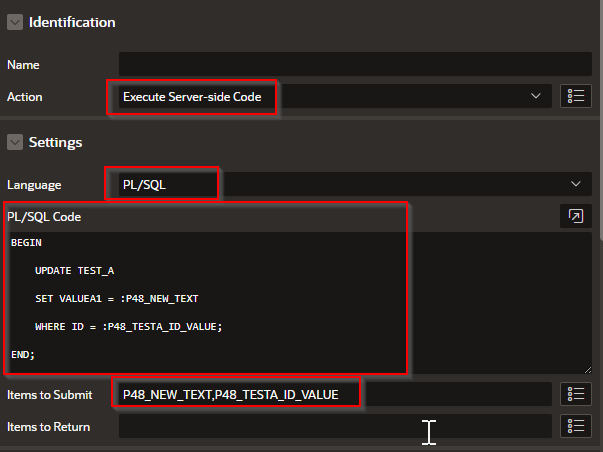Click the Items to Return label

(x=48, y=427)
